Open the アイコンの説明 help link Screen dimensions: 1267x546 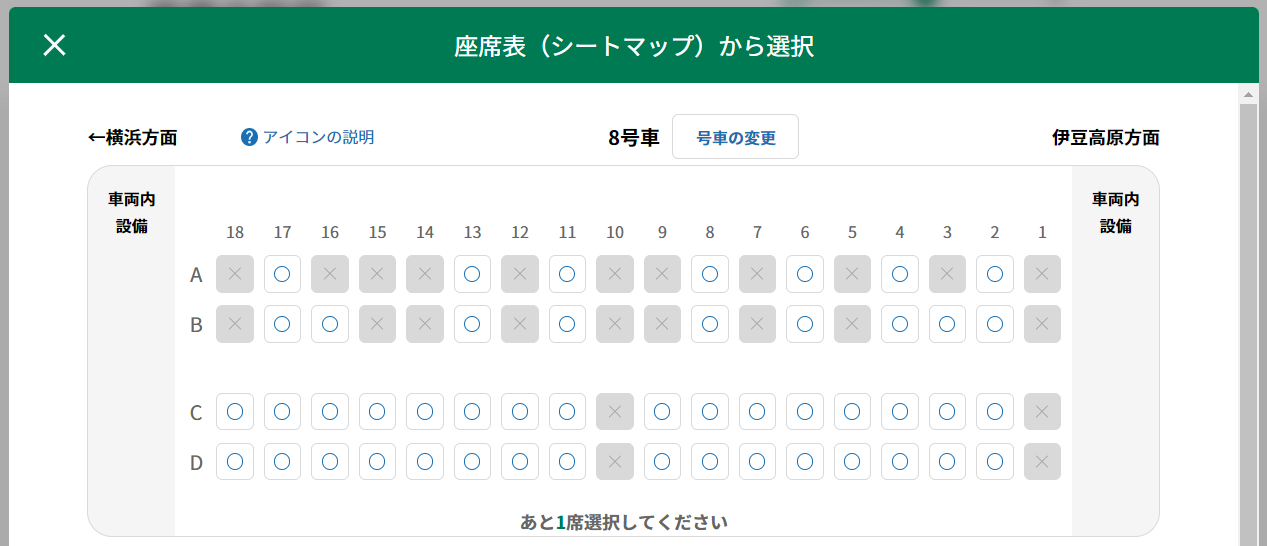tap(318, 137)
